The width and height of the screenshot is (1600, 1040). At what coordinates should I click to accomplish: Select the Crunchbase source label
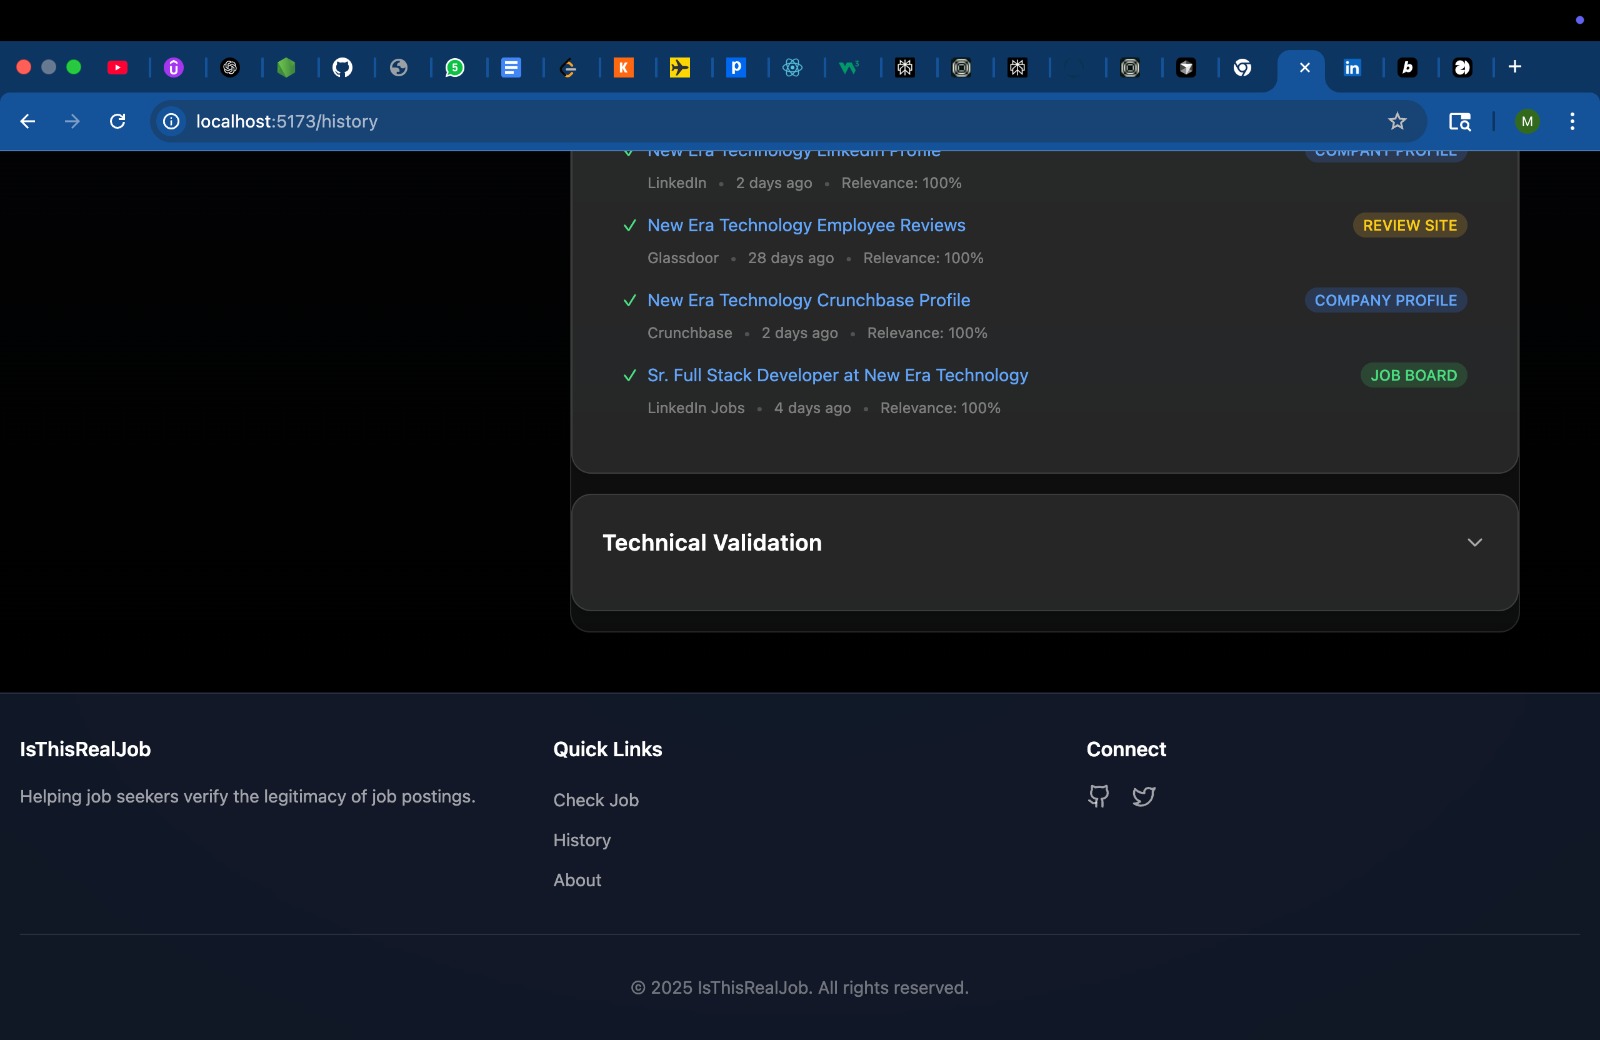pos(689,333)
